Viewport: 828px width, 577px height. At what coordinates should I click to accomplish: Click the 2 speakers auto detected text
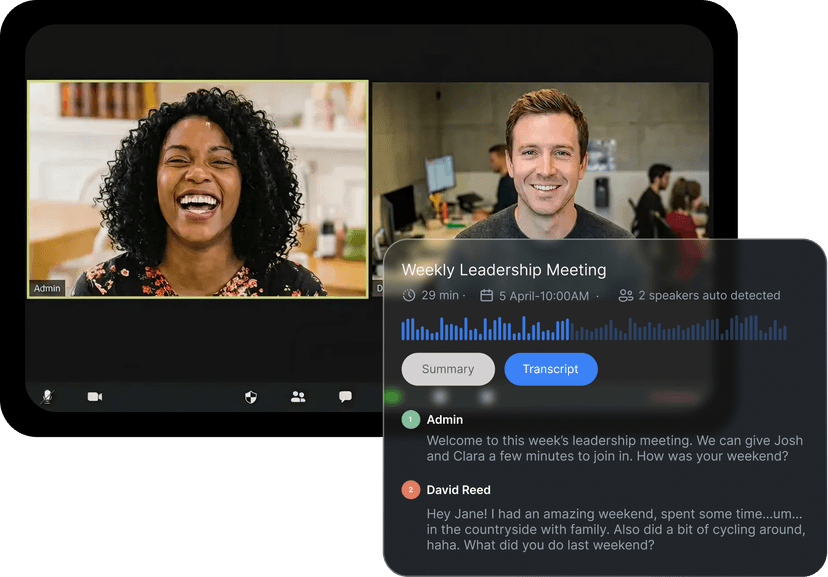coord(709,296)
